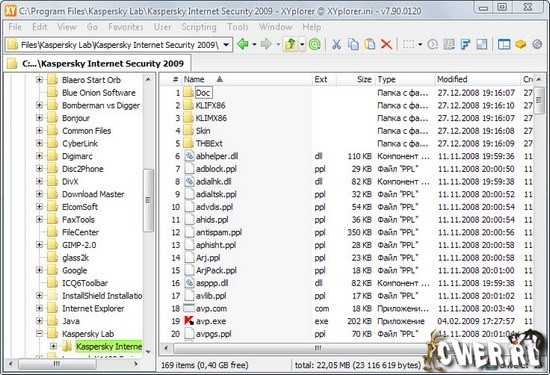Click the Copy toolbar icon
Screen dimensions: 550x375
coord(353,45)
